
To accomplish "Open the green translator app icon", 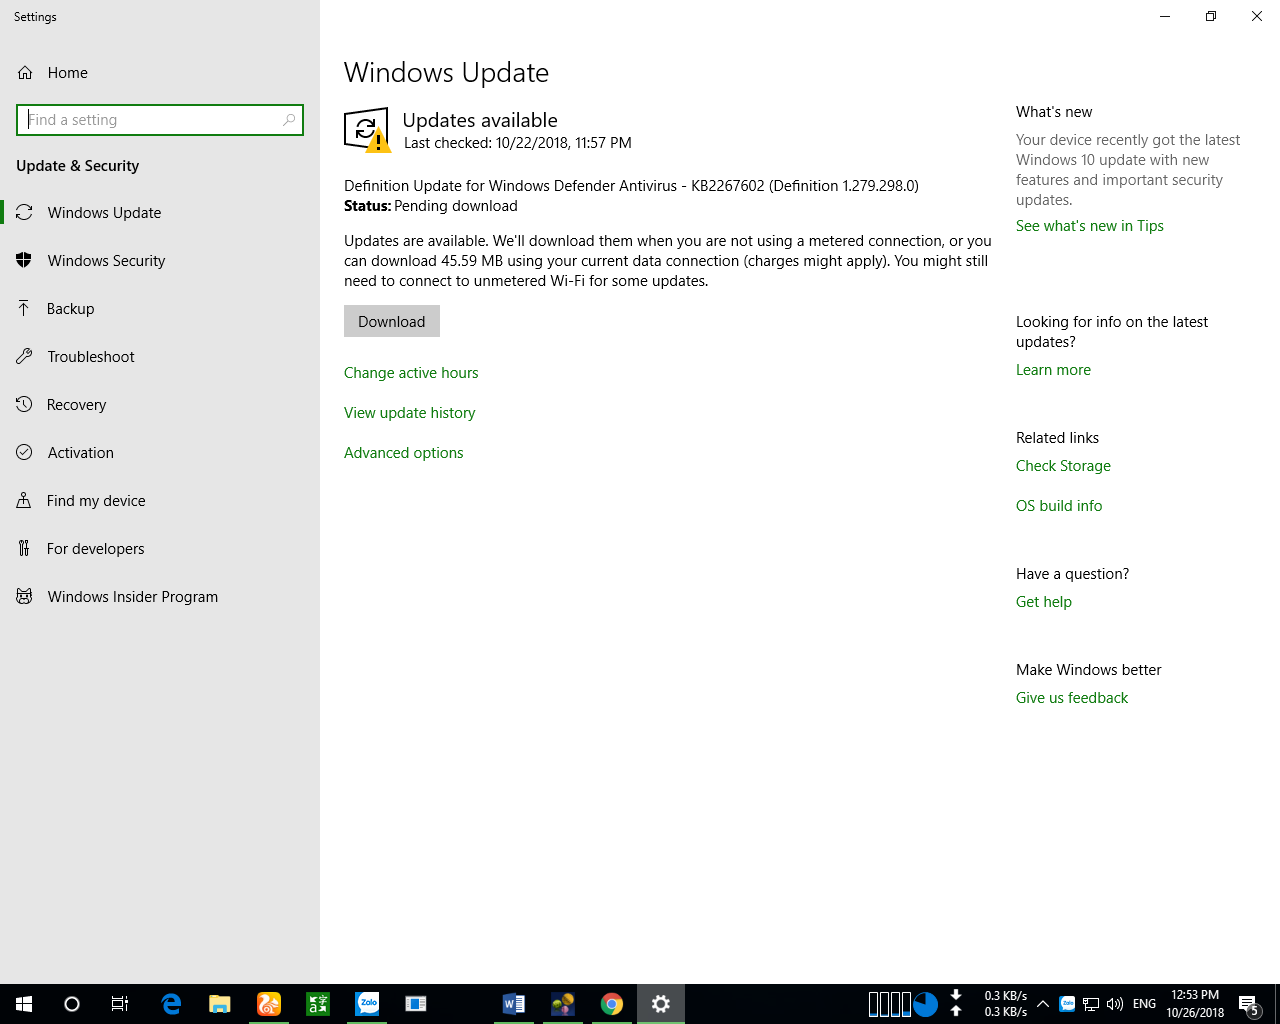I will (318, 1004).
